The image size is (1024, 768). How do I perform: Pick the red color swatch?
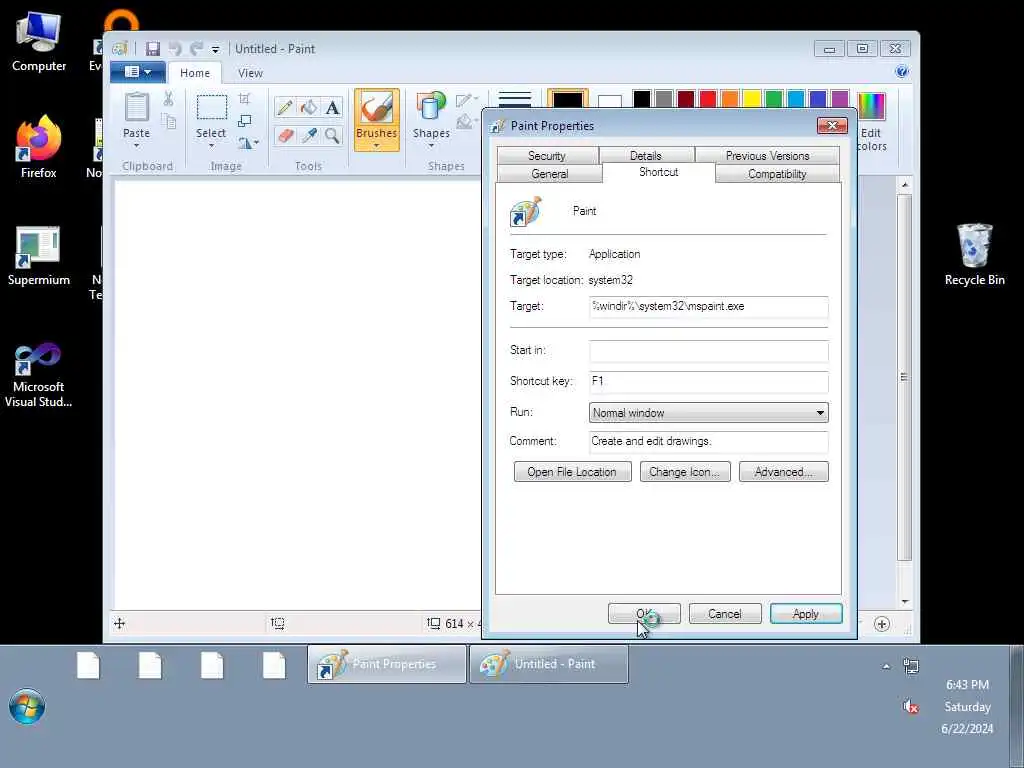point(707,99)
